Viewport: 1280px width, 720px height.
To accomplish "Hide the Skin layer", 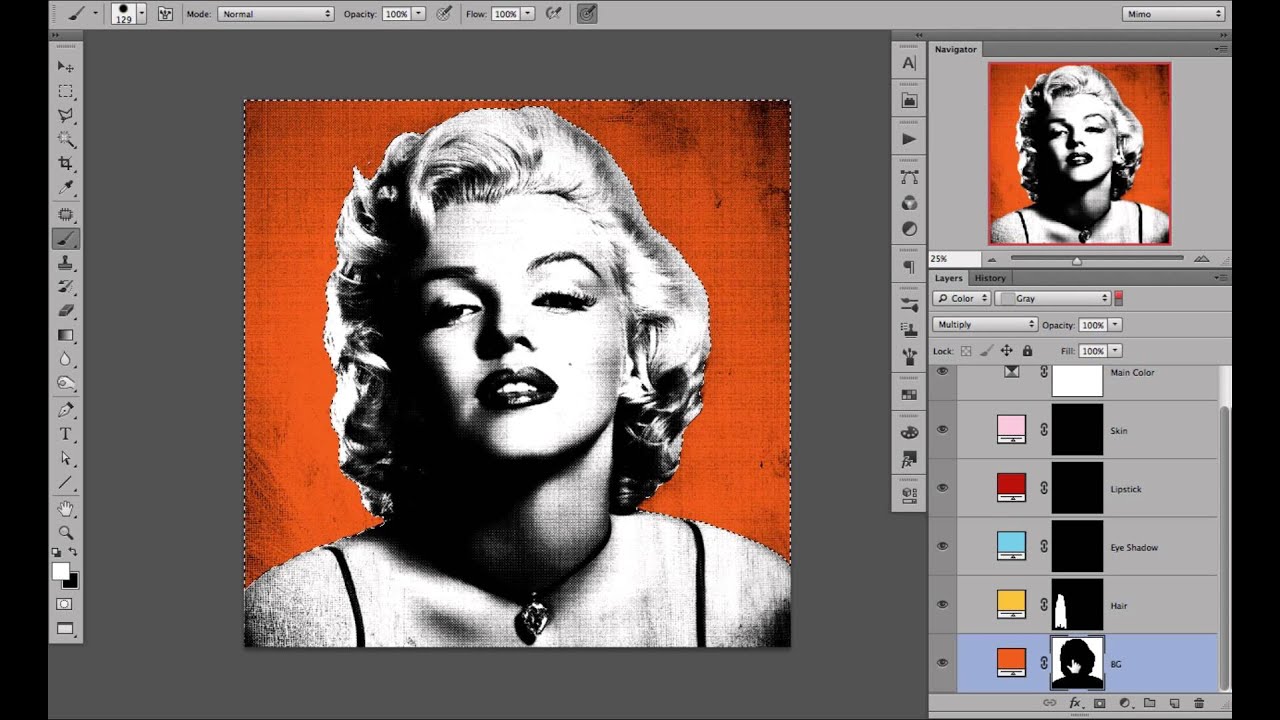I will tap(942, 430).
